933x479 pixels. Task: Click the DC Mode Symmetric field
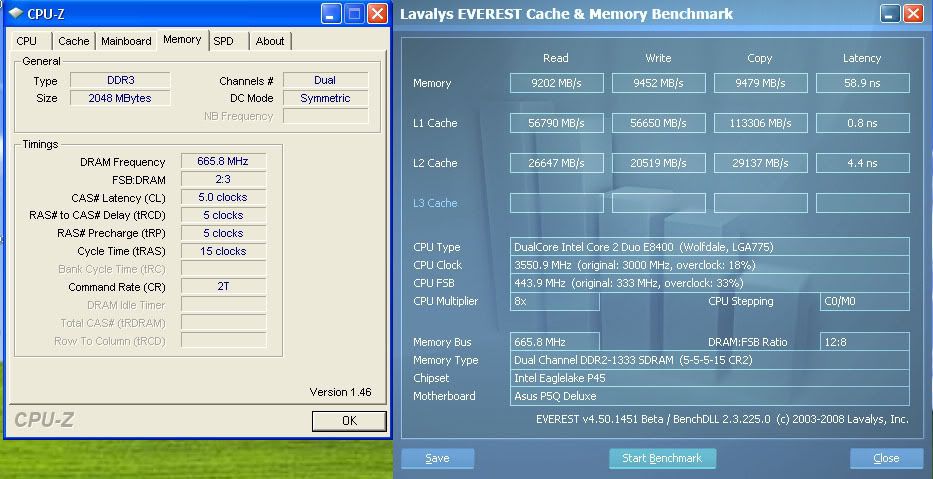click(325, 98)
